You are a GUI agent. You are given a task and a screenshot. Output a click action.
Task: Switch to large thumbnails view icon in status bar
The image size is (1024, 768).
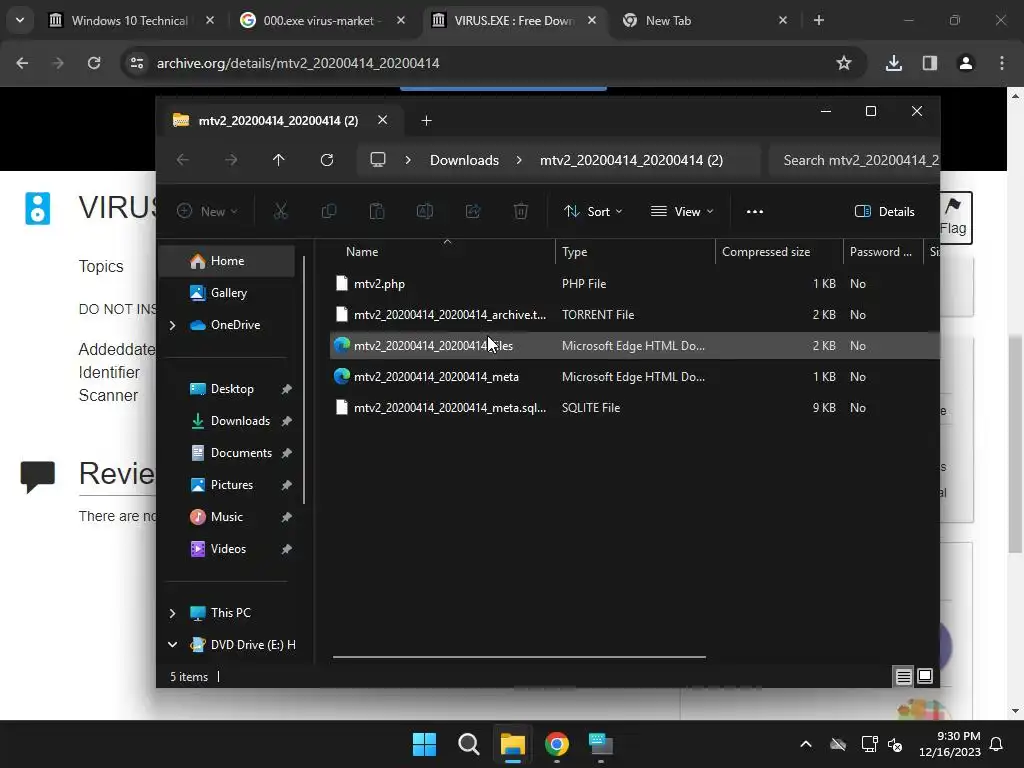925,677
